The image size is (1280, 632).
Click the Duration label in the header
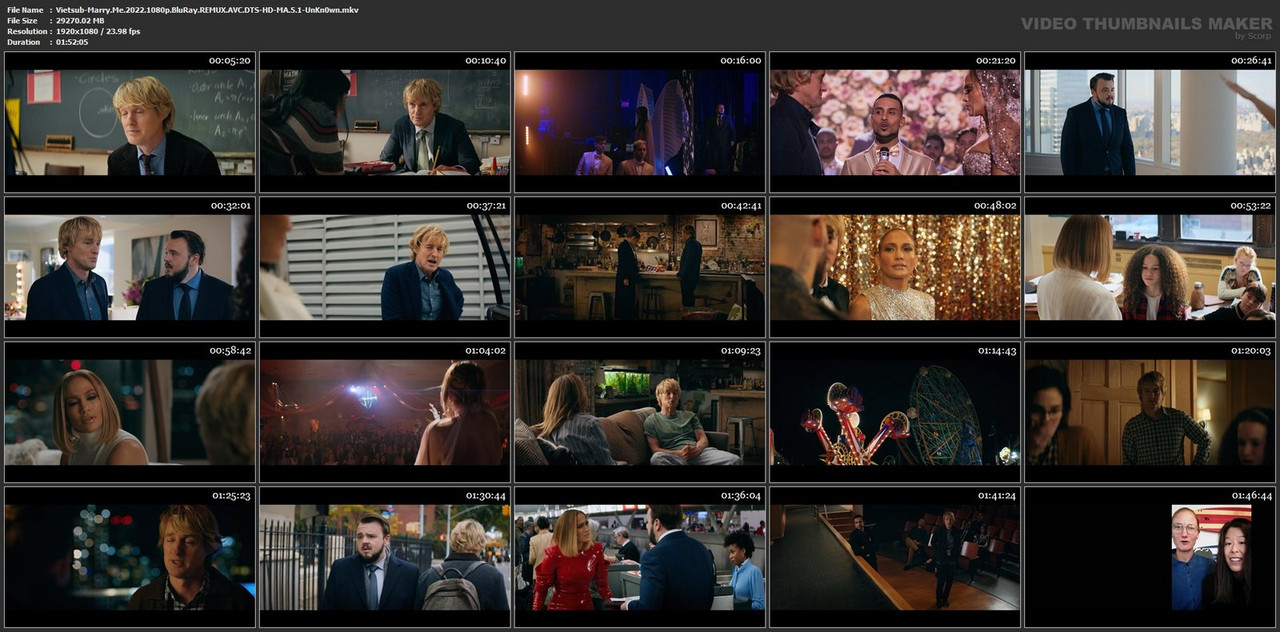click(23, 42)
